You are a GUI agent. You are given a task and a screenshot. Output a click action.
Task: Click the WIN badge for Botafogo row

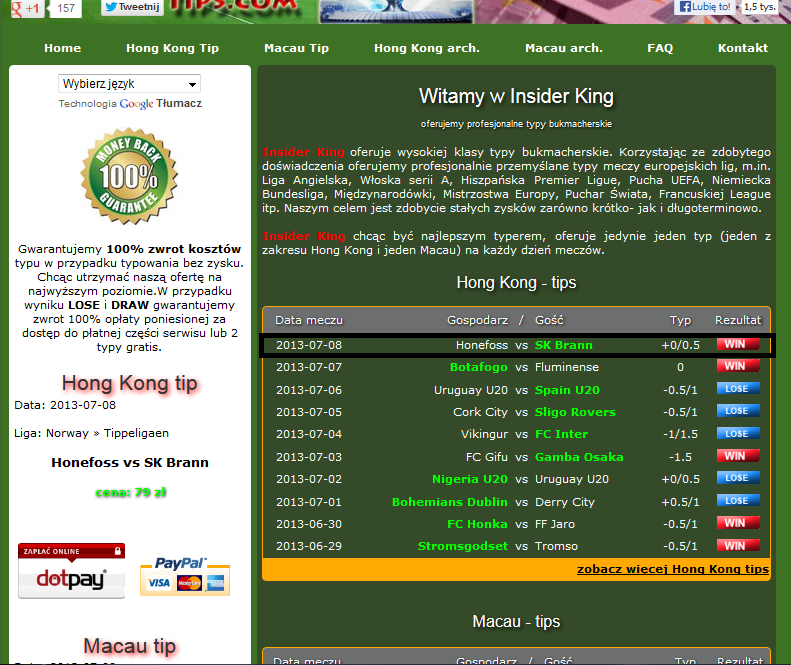coord(738,366)
